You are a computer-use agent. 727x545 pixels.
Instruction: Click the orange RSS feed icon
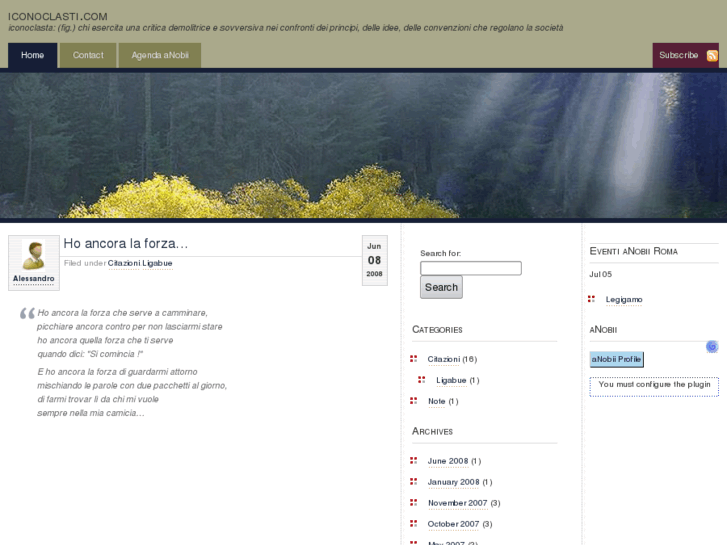(712, 56)
